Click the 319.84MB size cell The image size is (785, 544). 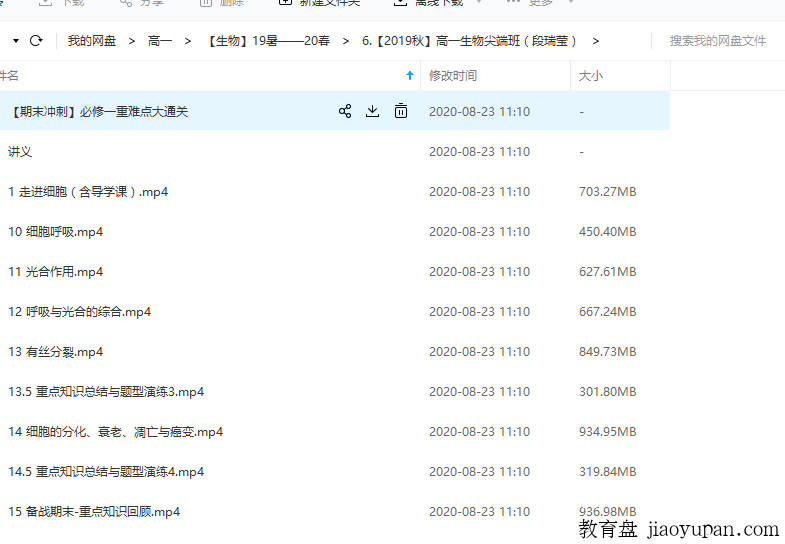[x=607, y=472]
